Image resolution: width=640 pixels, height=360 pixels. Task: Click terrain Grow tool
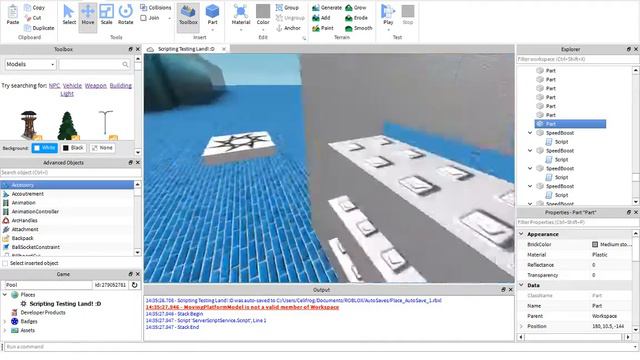356,8
